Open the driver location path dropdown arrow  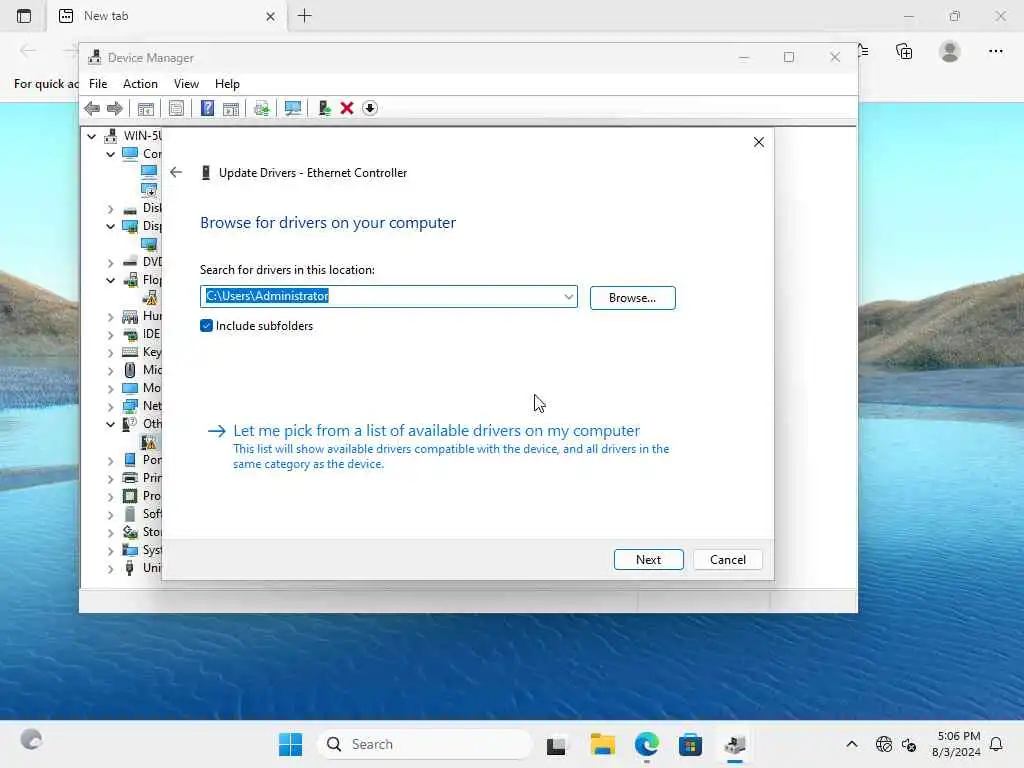click(569, 296)
